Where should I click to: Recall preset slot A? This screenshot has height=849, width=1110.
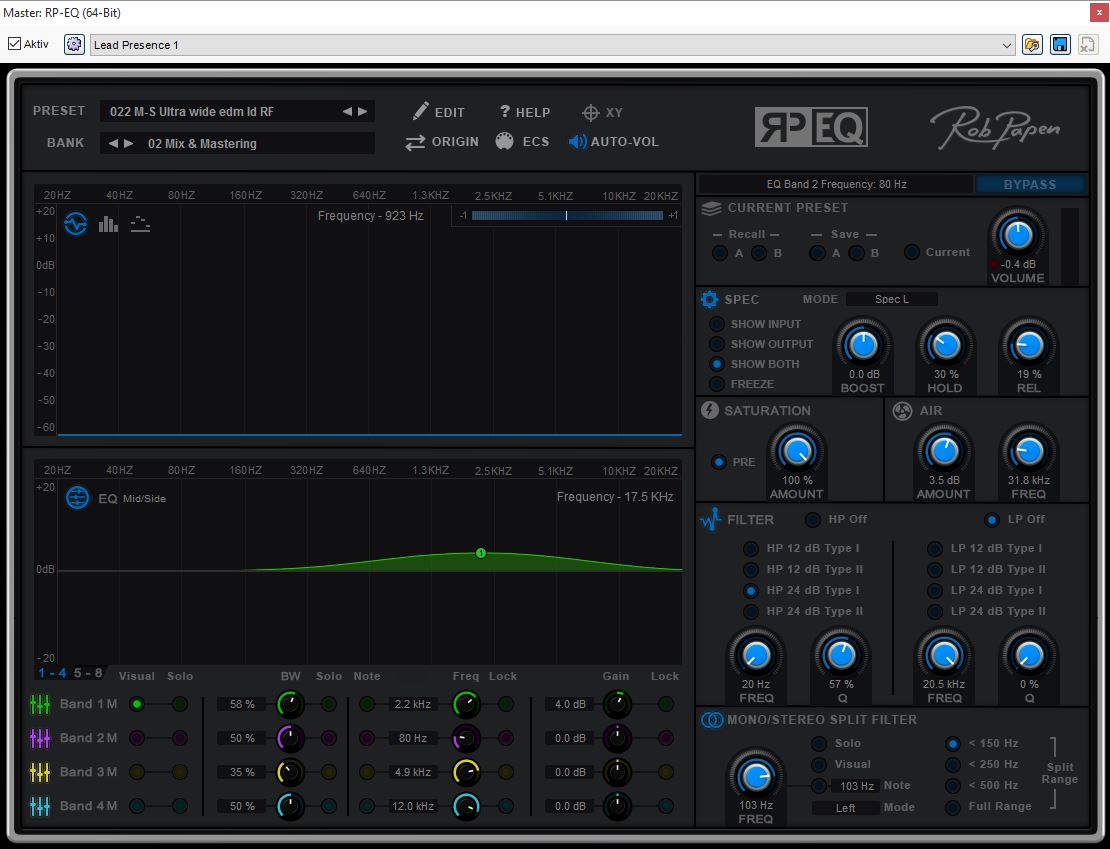720,253
